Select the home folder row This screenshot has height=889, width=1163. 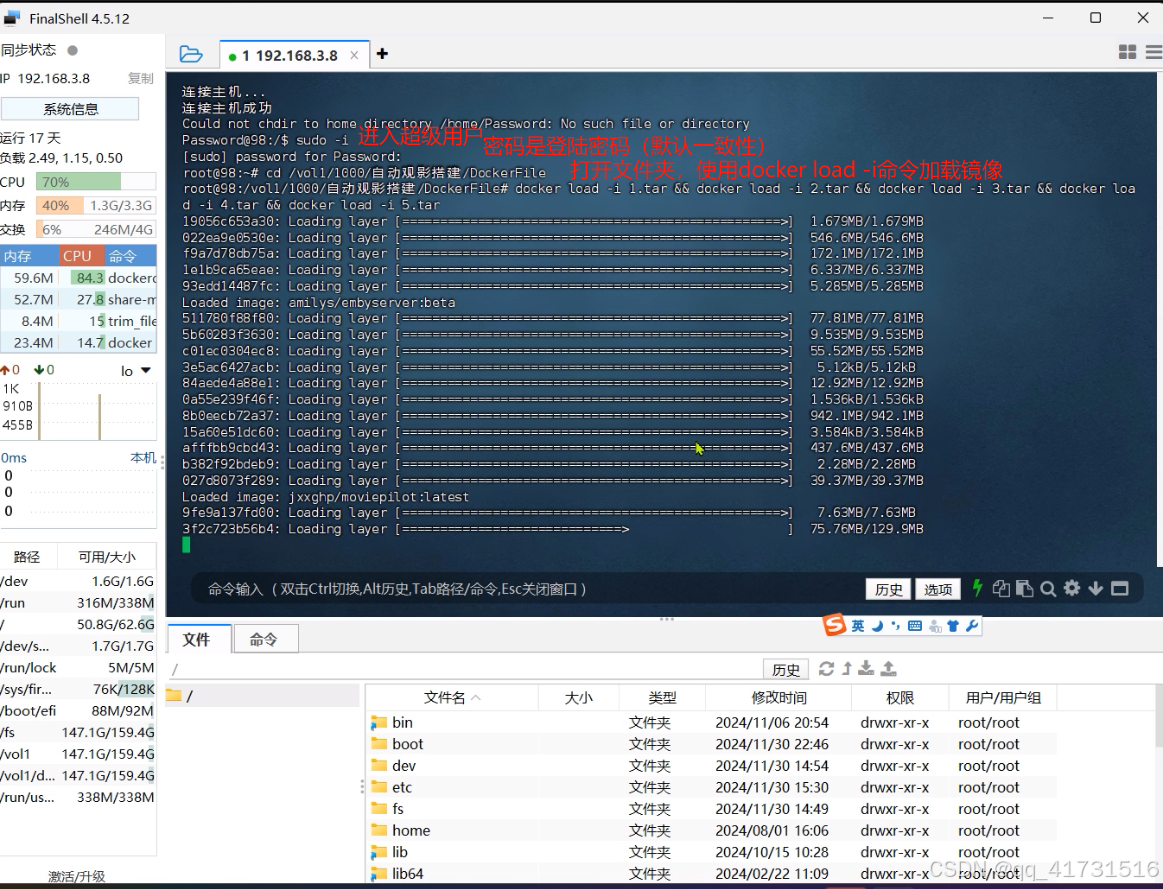click(x=712, y=830)
